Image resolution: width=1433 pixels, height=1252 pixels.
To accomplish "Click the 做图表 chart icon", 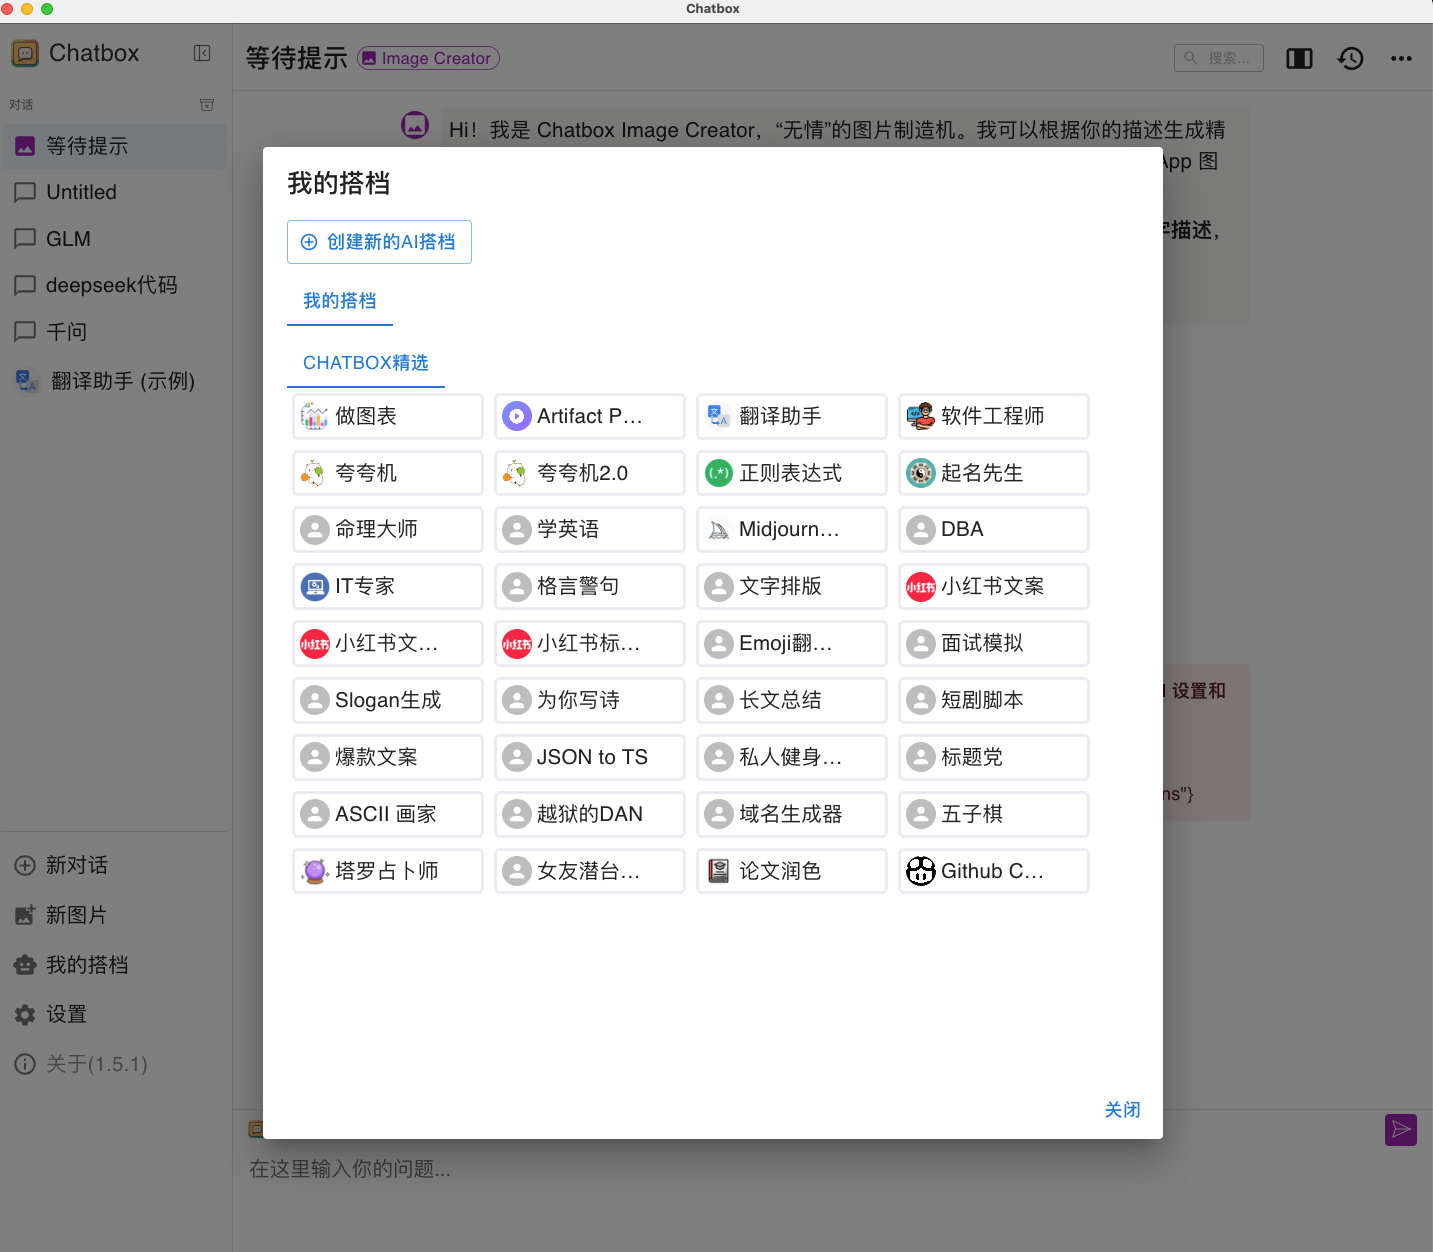I will coord(315,416).
